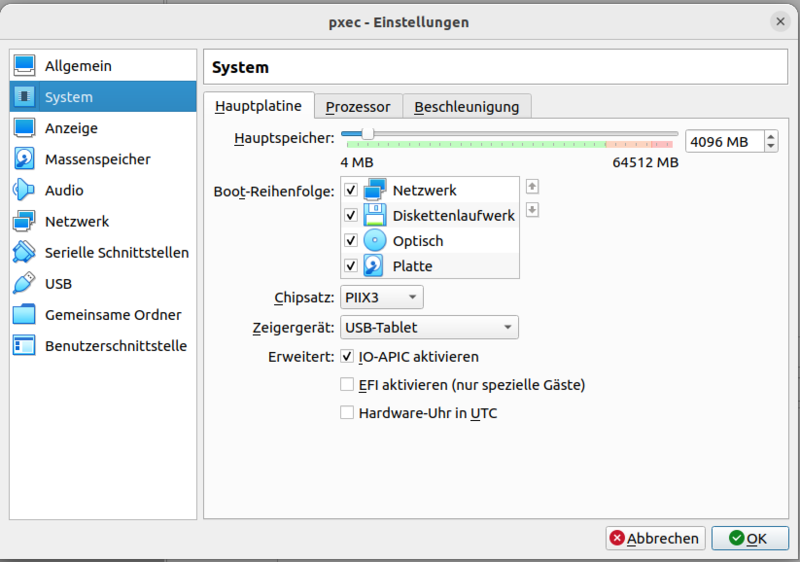Enable EFI aktivieren checkbox

click(x=347, y=385)
